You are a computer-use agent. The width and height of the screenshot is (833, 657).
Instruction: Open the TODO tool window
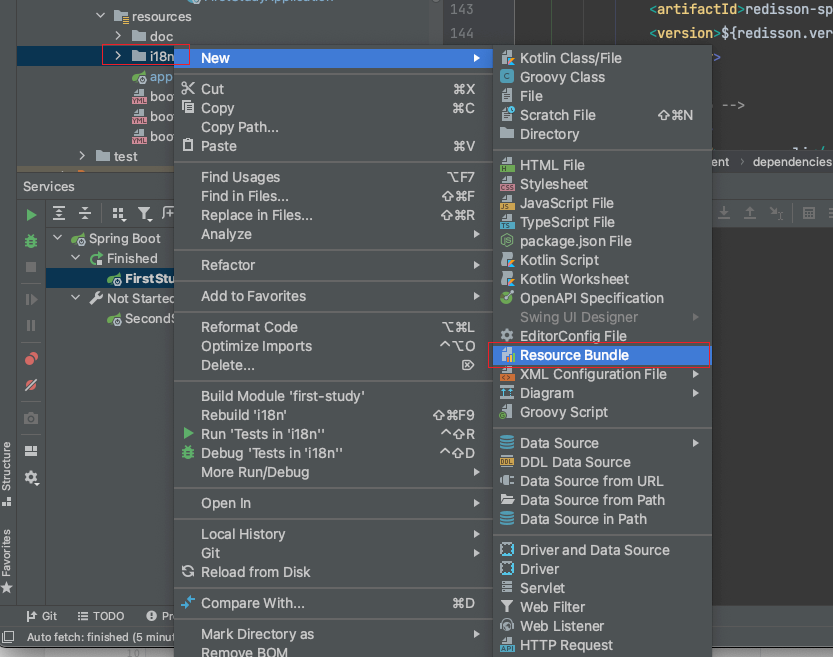pyautogui.click(x=103, y=616)
